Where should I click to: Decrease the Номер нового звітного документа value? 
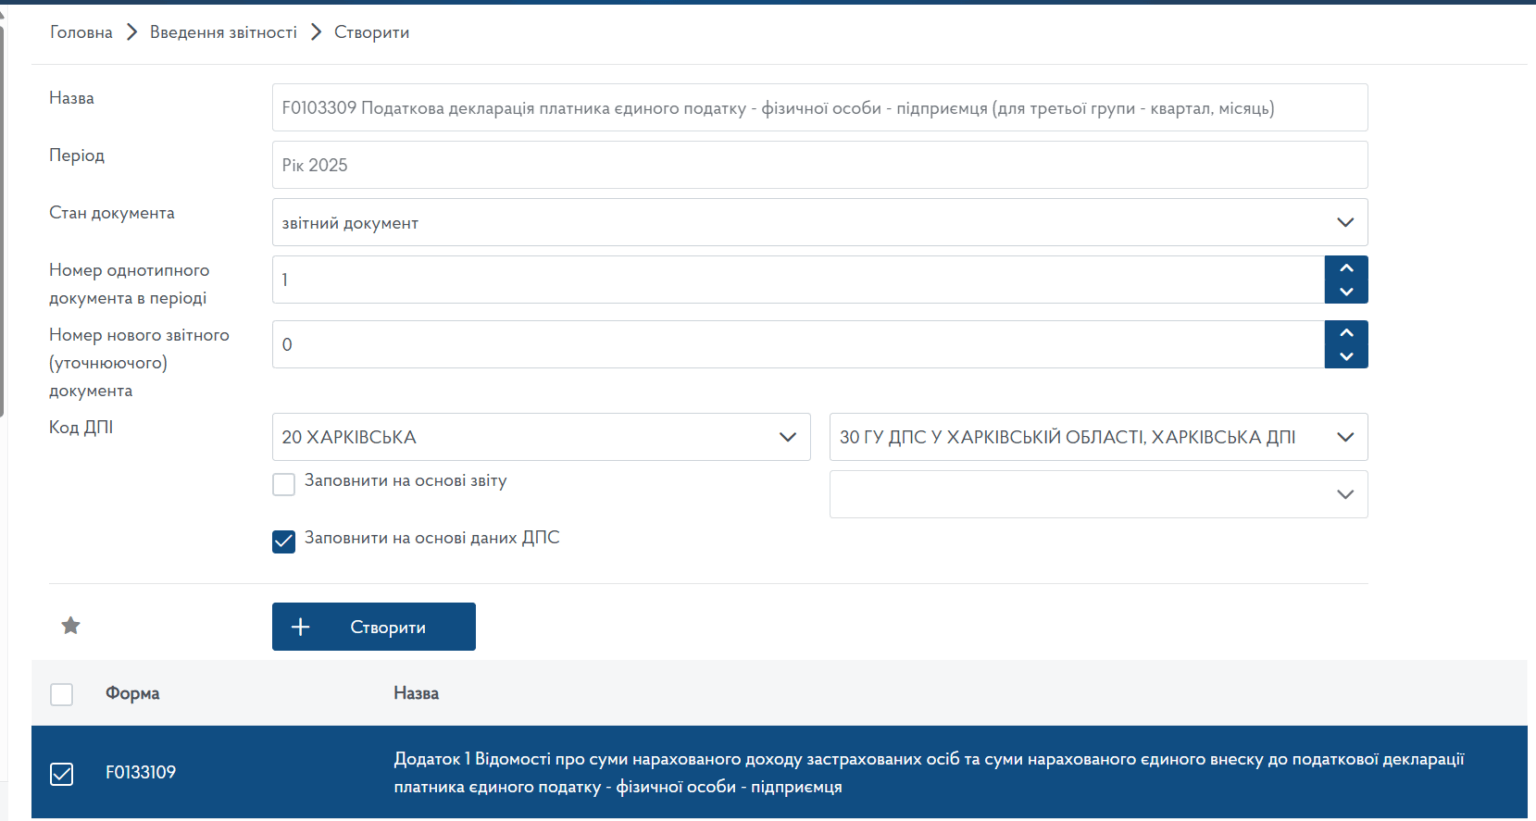[1346, 357]
